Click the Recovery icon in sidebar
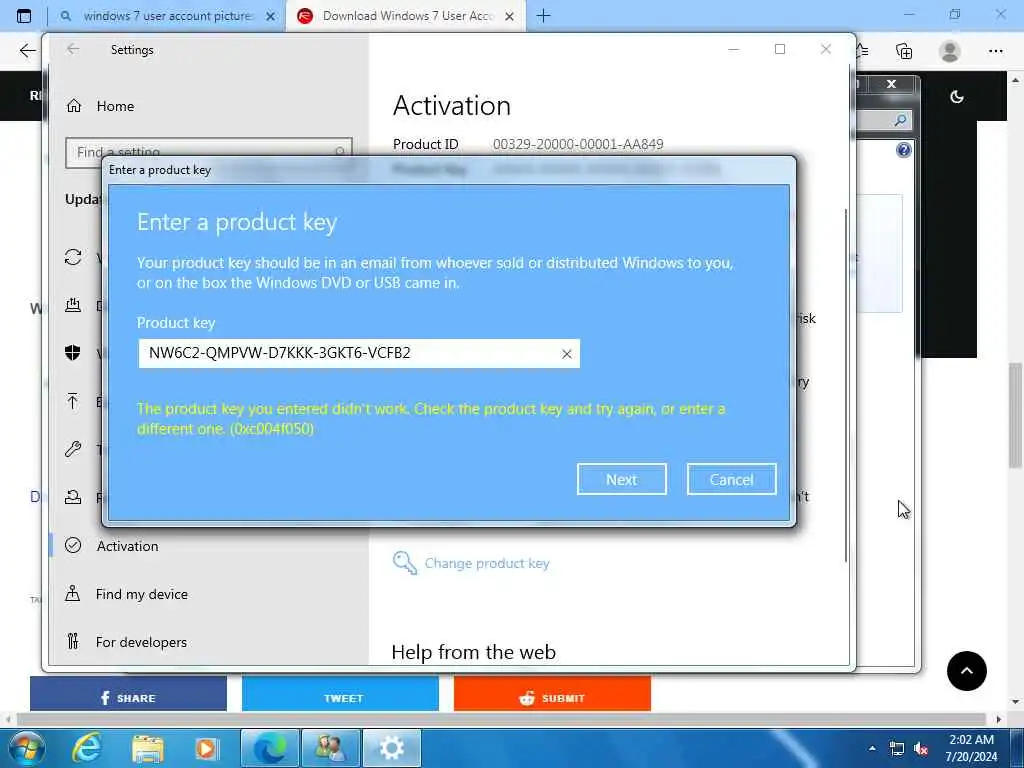The height and width of the screenshot is (768, 1024). coord(73,498)
